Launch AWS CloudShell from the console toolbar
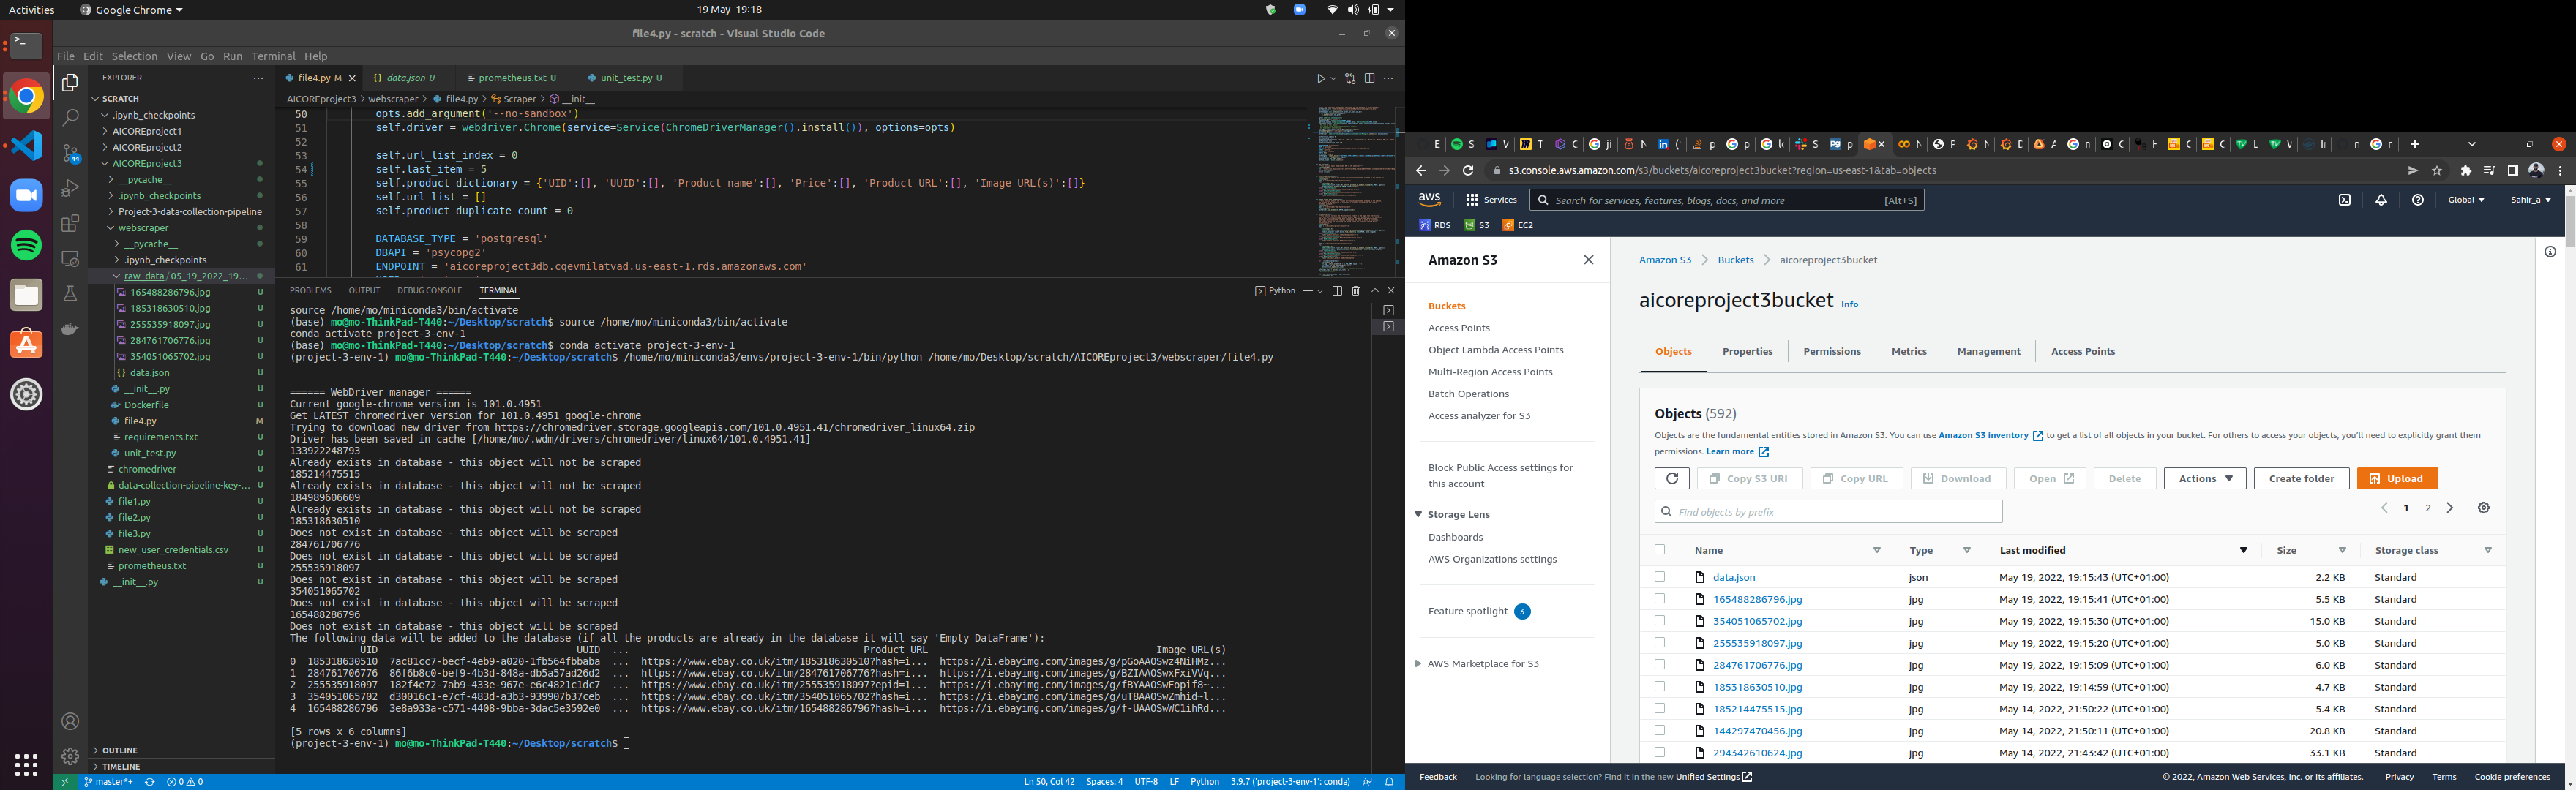This screenshot has width=2576, height=790. coord(2344,200)
